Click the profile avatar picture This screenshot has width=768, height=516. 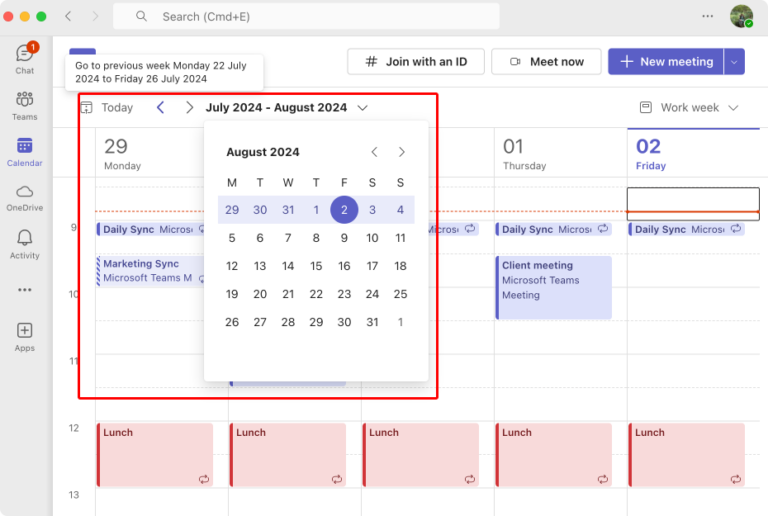point(741,16)
